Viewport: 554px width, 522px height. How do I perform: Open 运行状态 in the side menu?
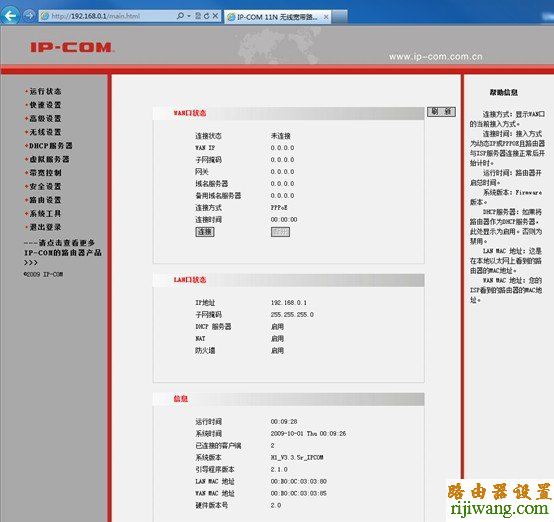[x=45, y=92]
